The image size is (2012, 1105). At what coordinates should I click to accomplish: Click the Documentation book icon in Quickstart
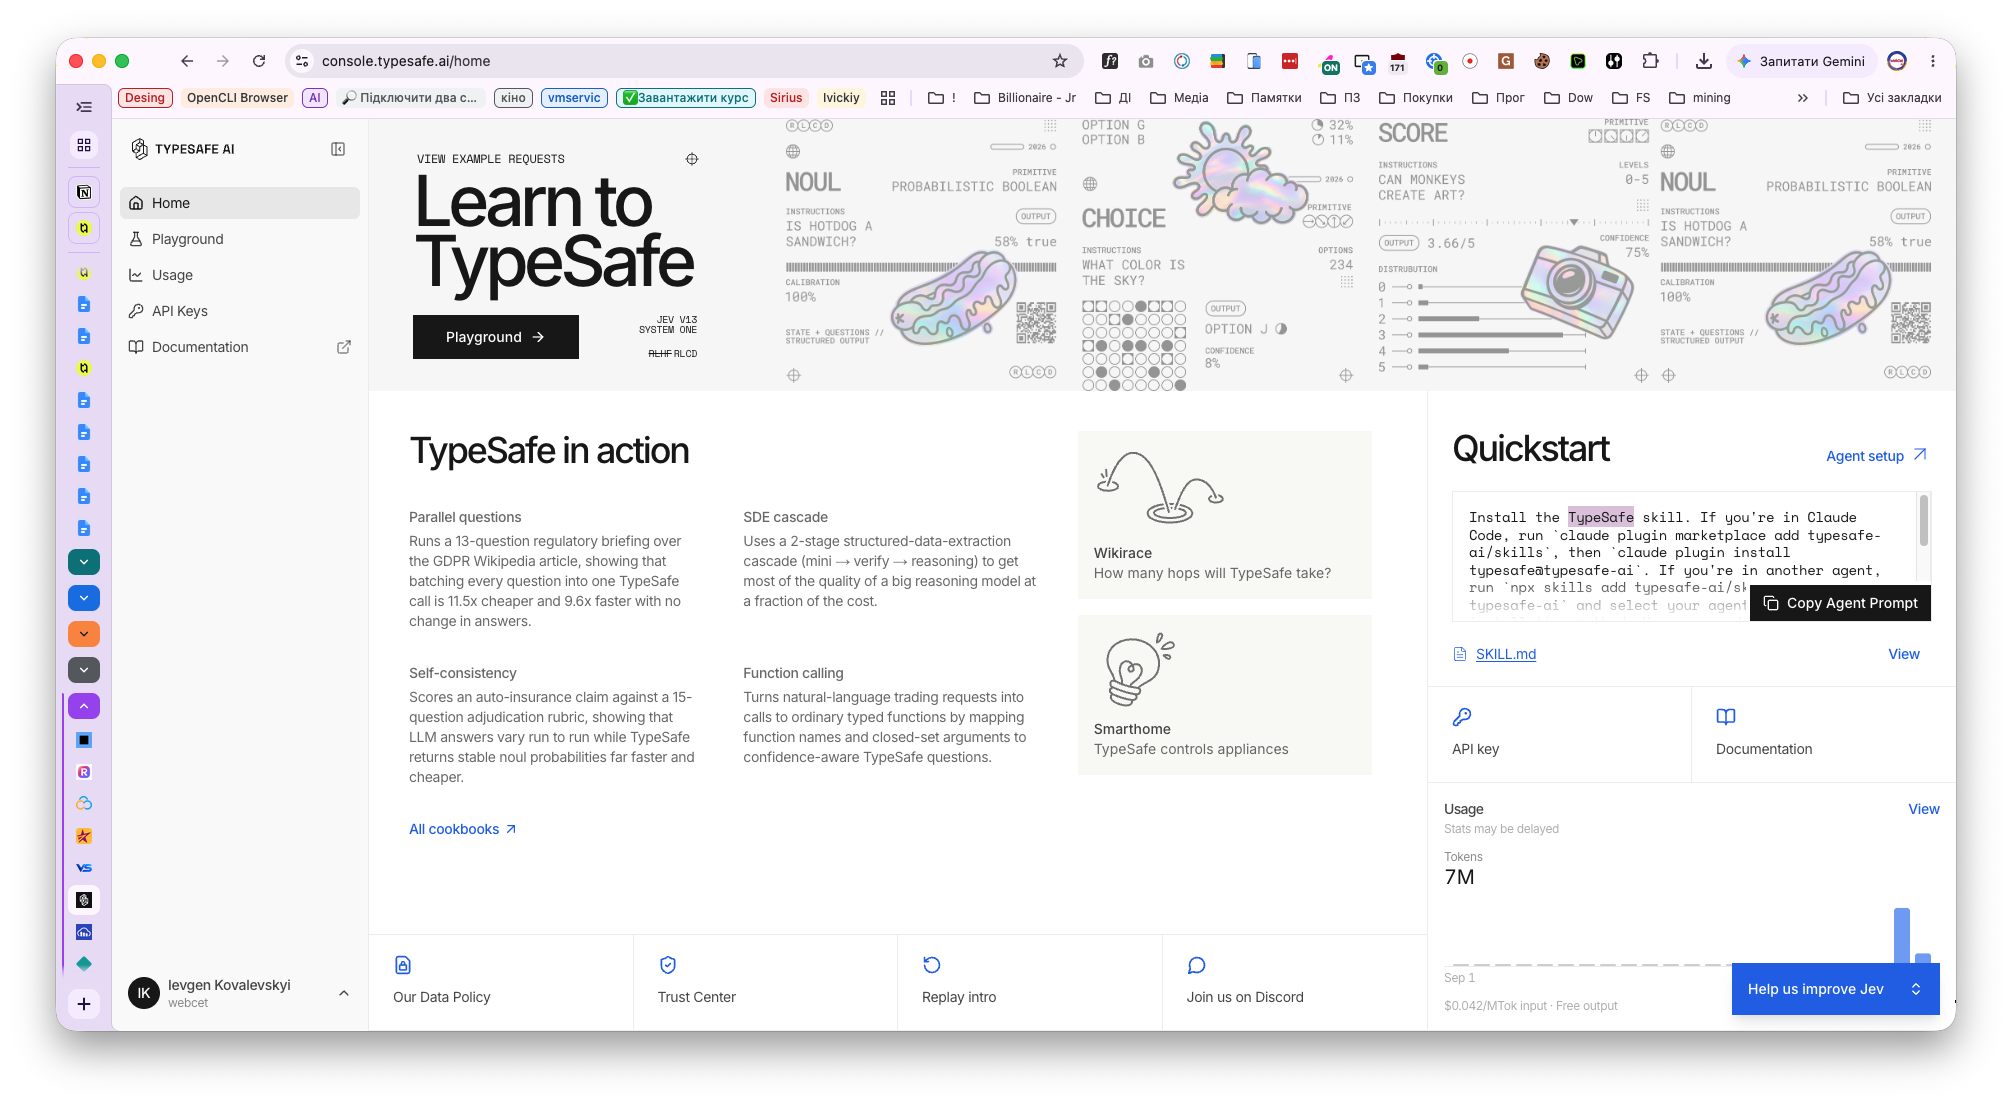1726,717
